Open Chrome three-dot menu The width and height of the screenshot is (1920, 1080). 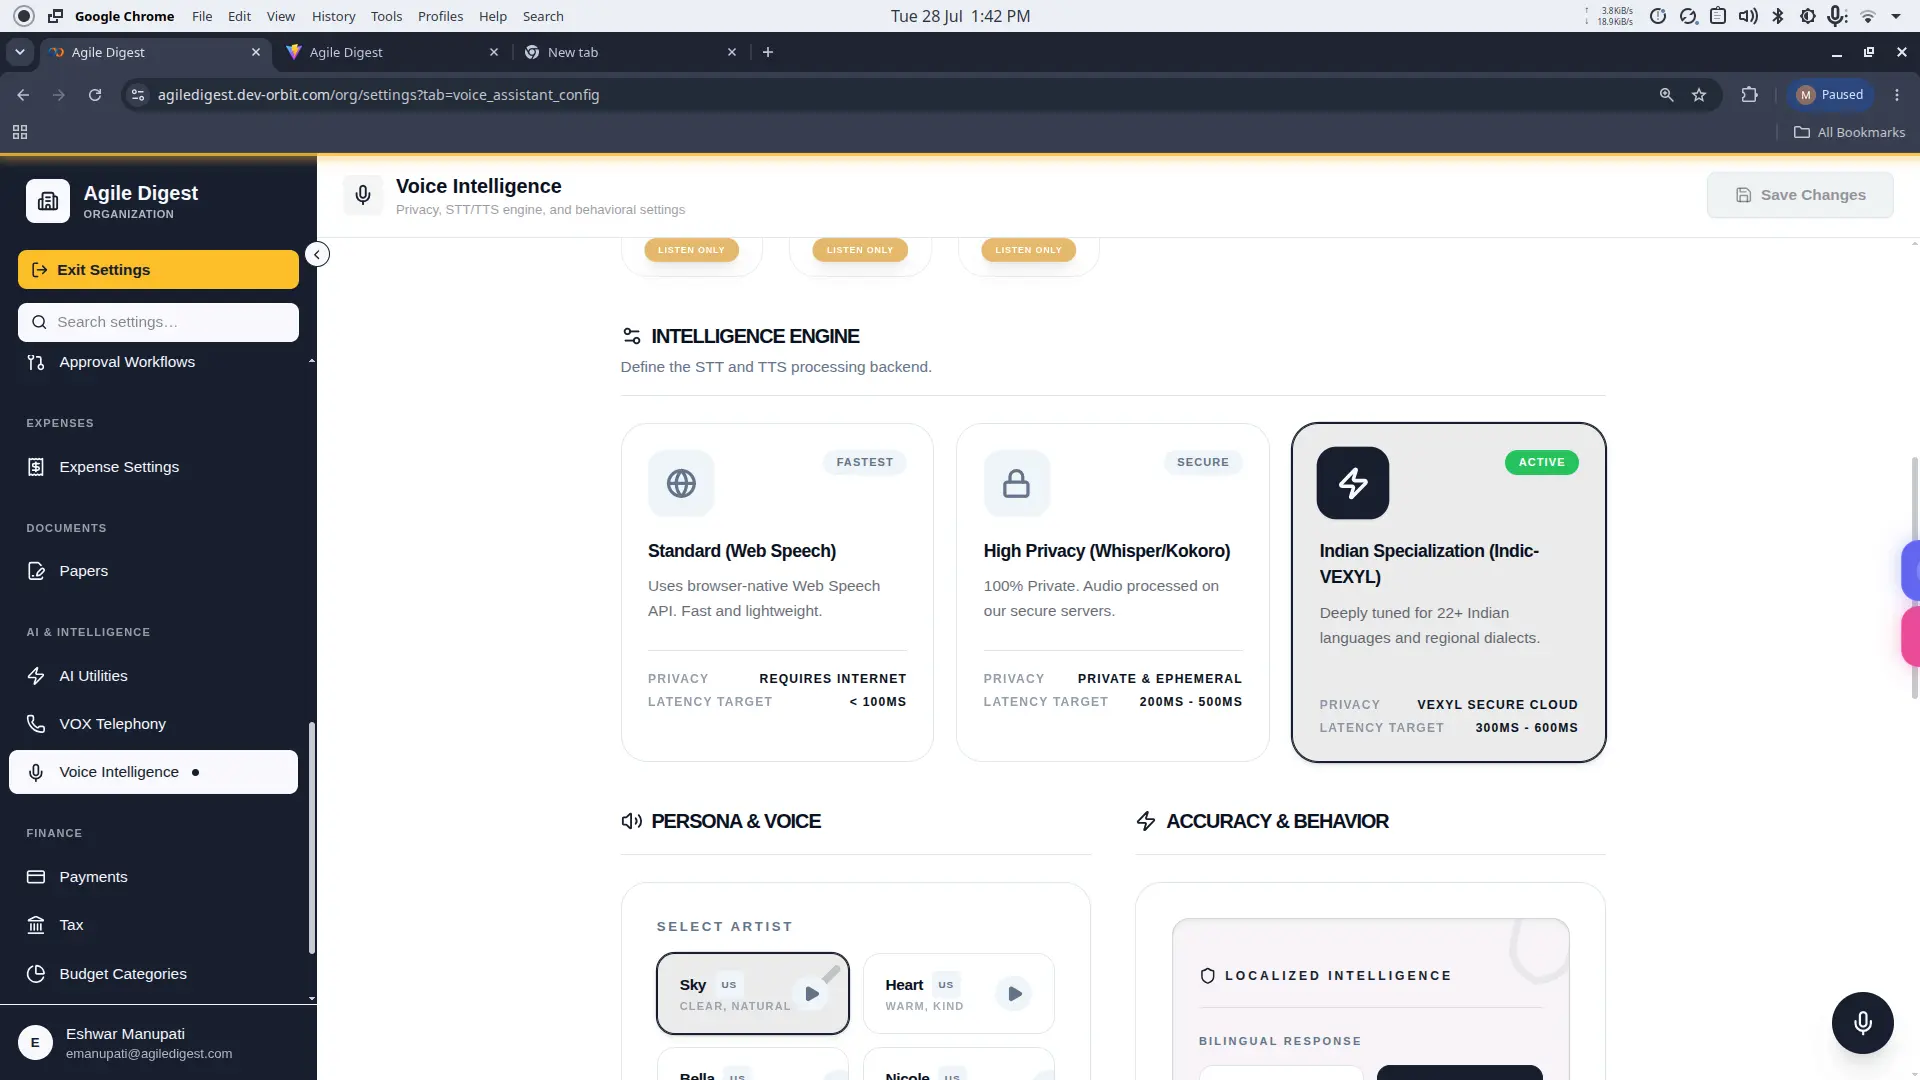tap(1897, 95)
